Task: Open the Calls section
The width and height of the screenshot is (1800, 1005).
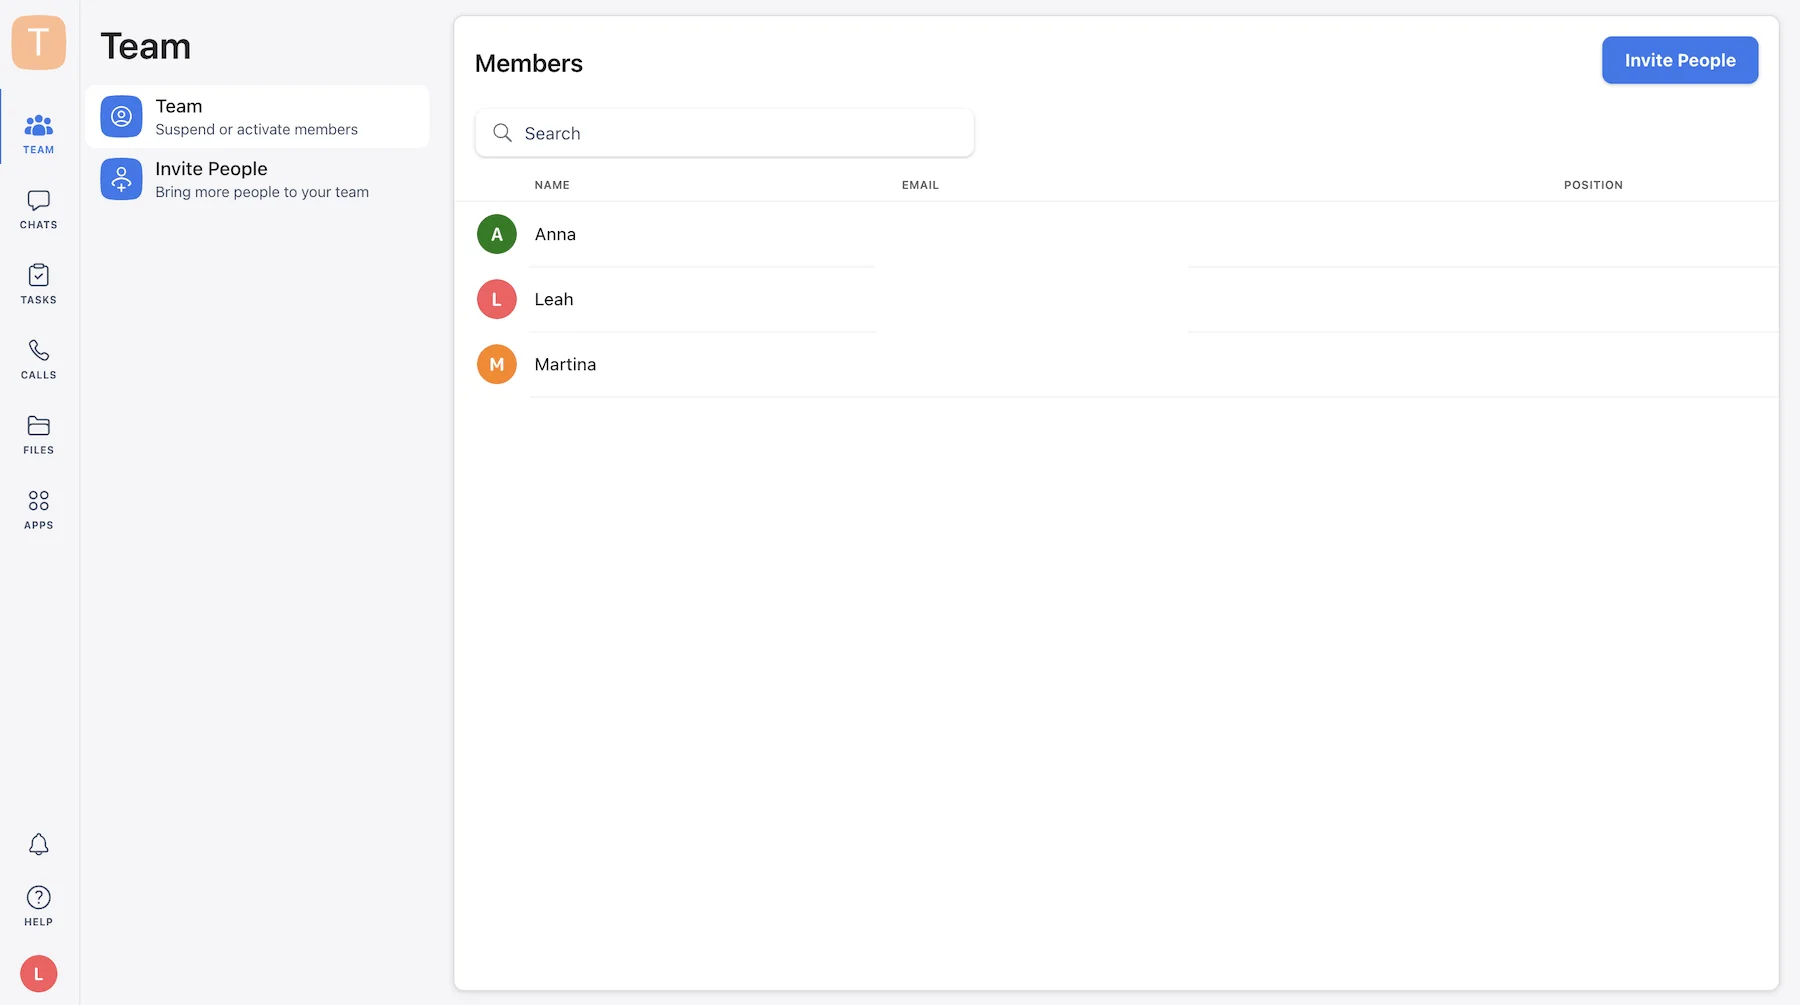Action: 38,358
